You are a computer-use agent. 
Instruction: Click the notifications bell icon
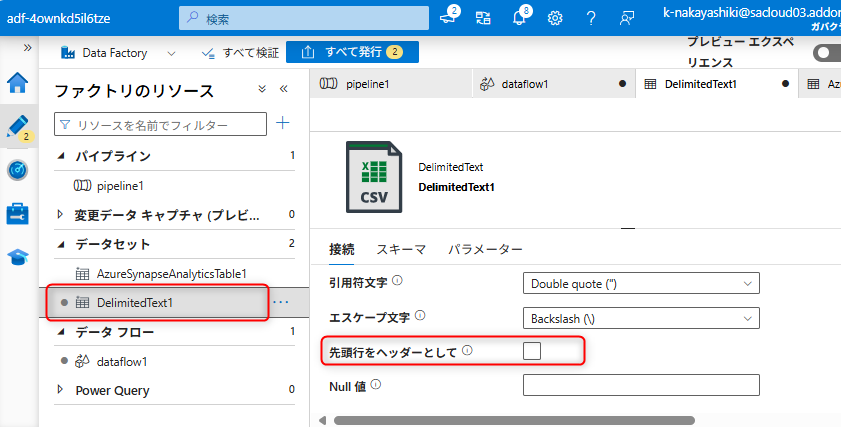pyautogui.click(x=519, y=17)
